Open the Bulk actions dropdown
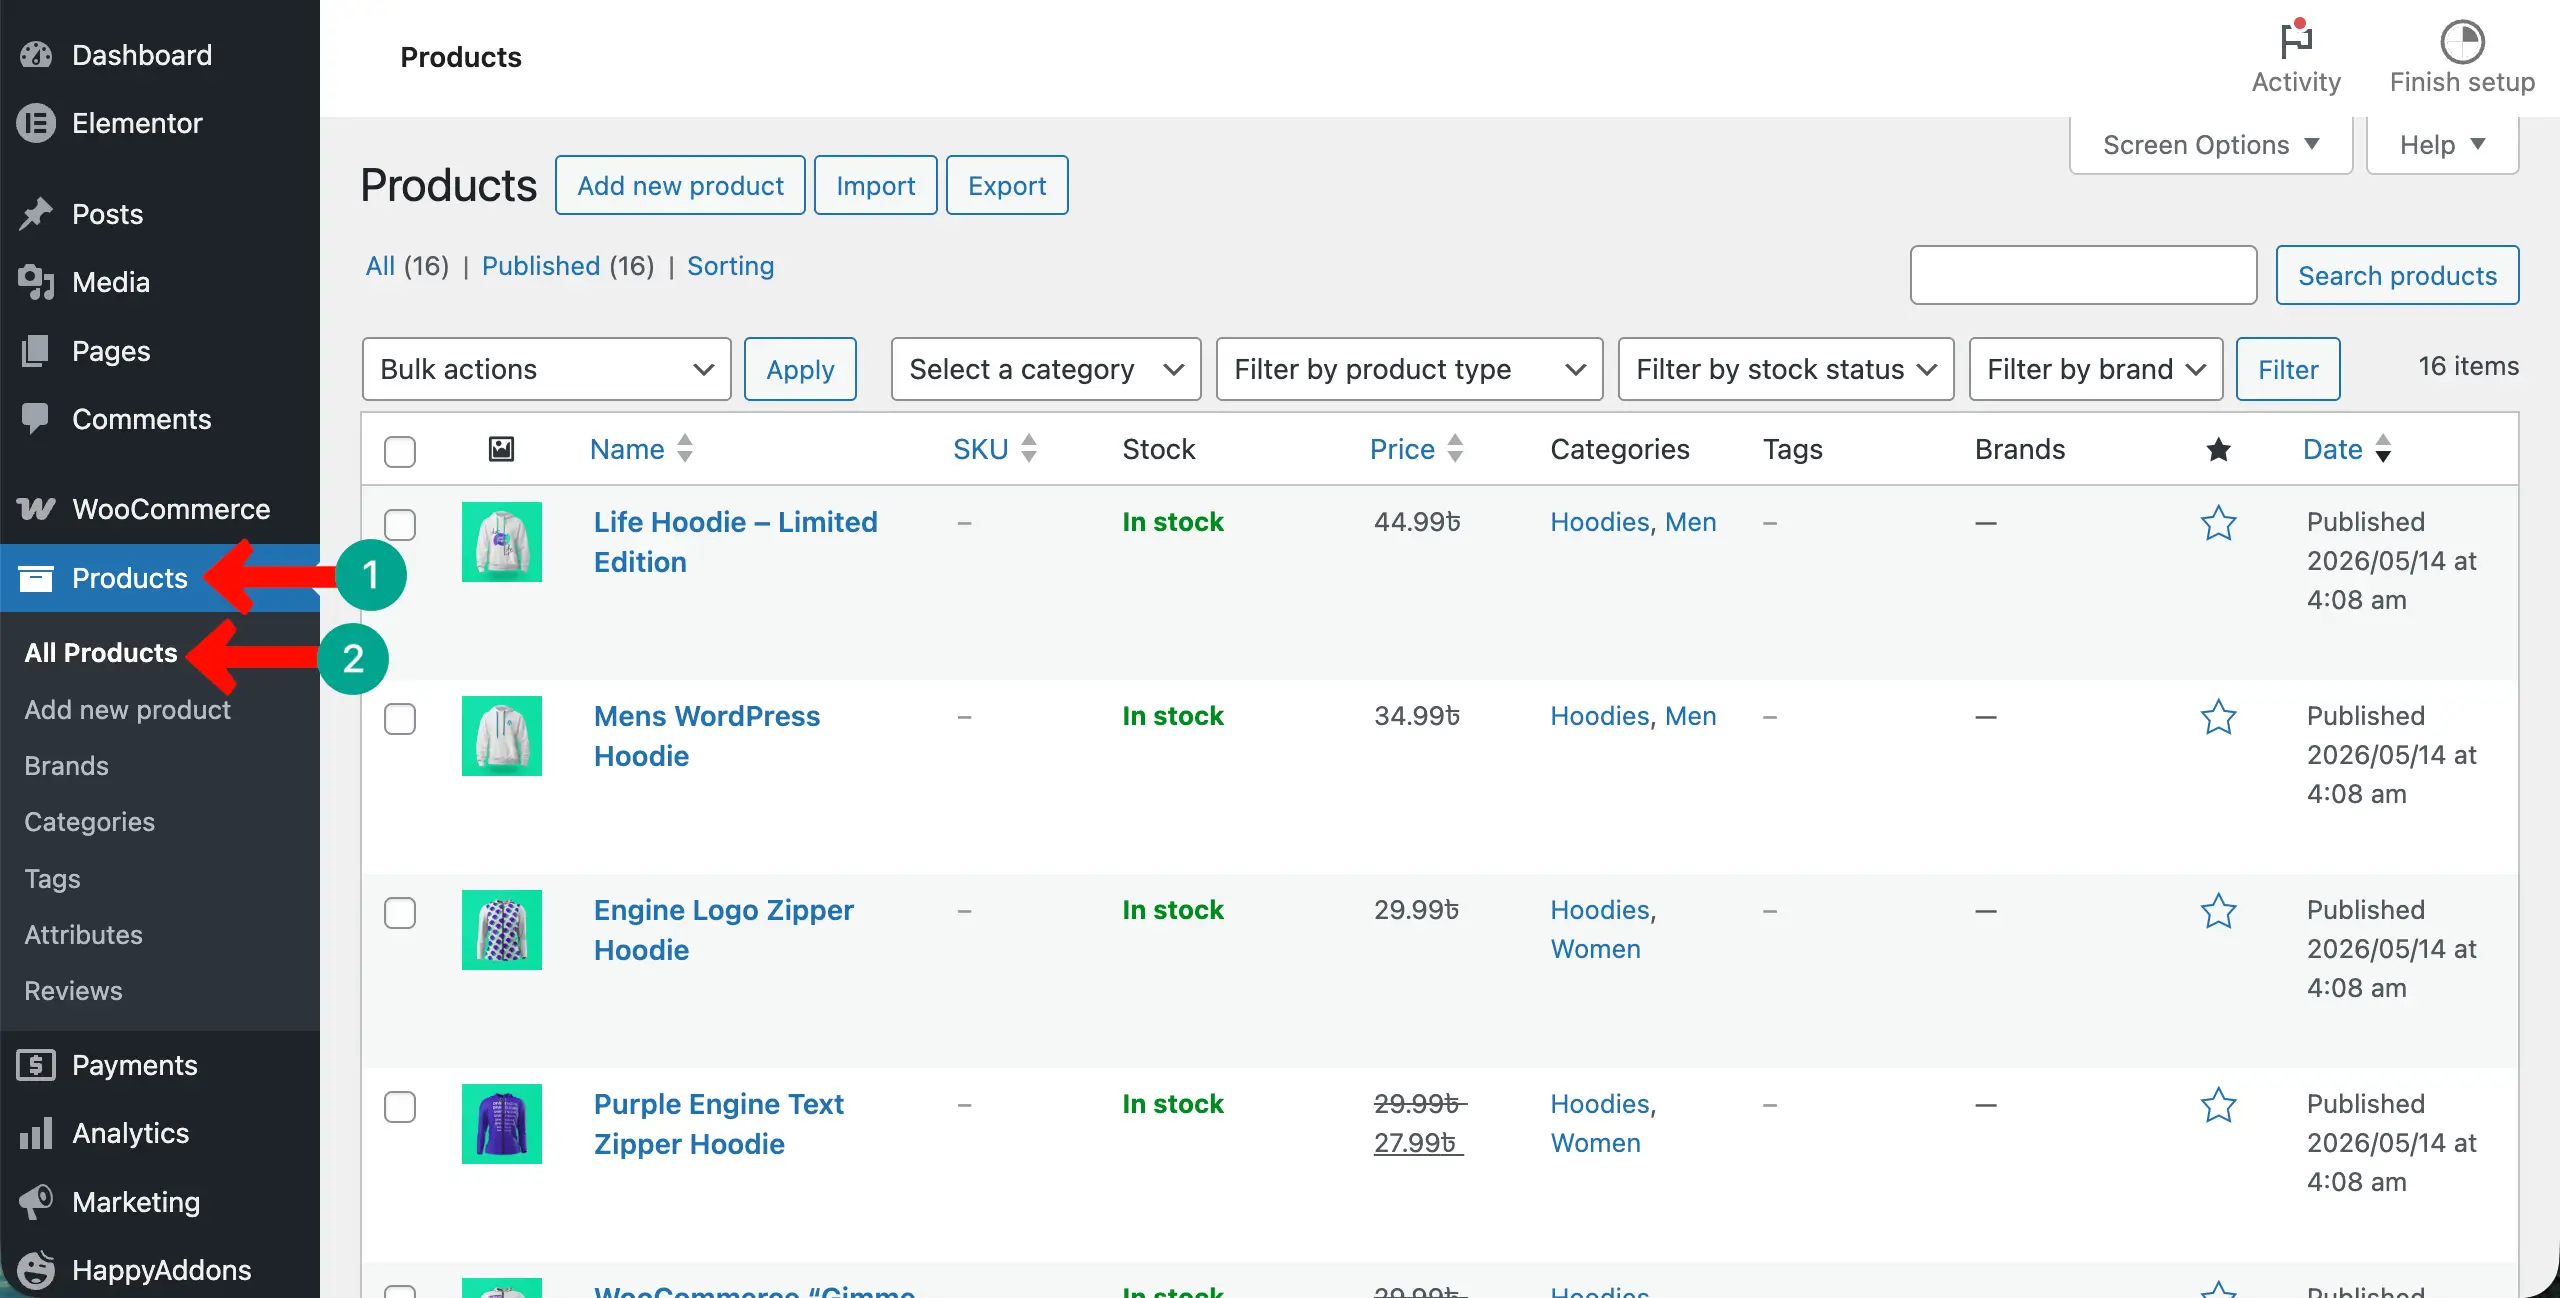This screenshot has height=1298, width=2560. click(x=546, y=369)
